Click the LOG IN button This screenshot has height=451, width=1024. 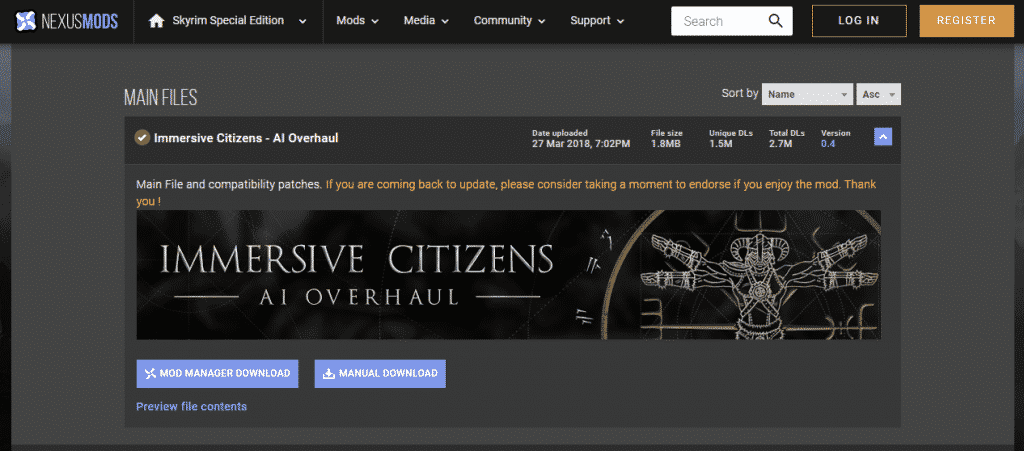(859, 21)
